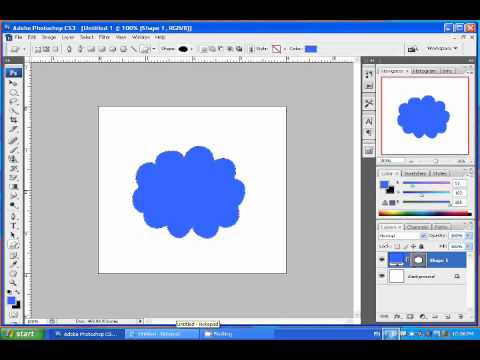This screenshot has height=360, width=480.
Task: Toggle lock image pixels
Action: 405,246
